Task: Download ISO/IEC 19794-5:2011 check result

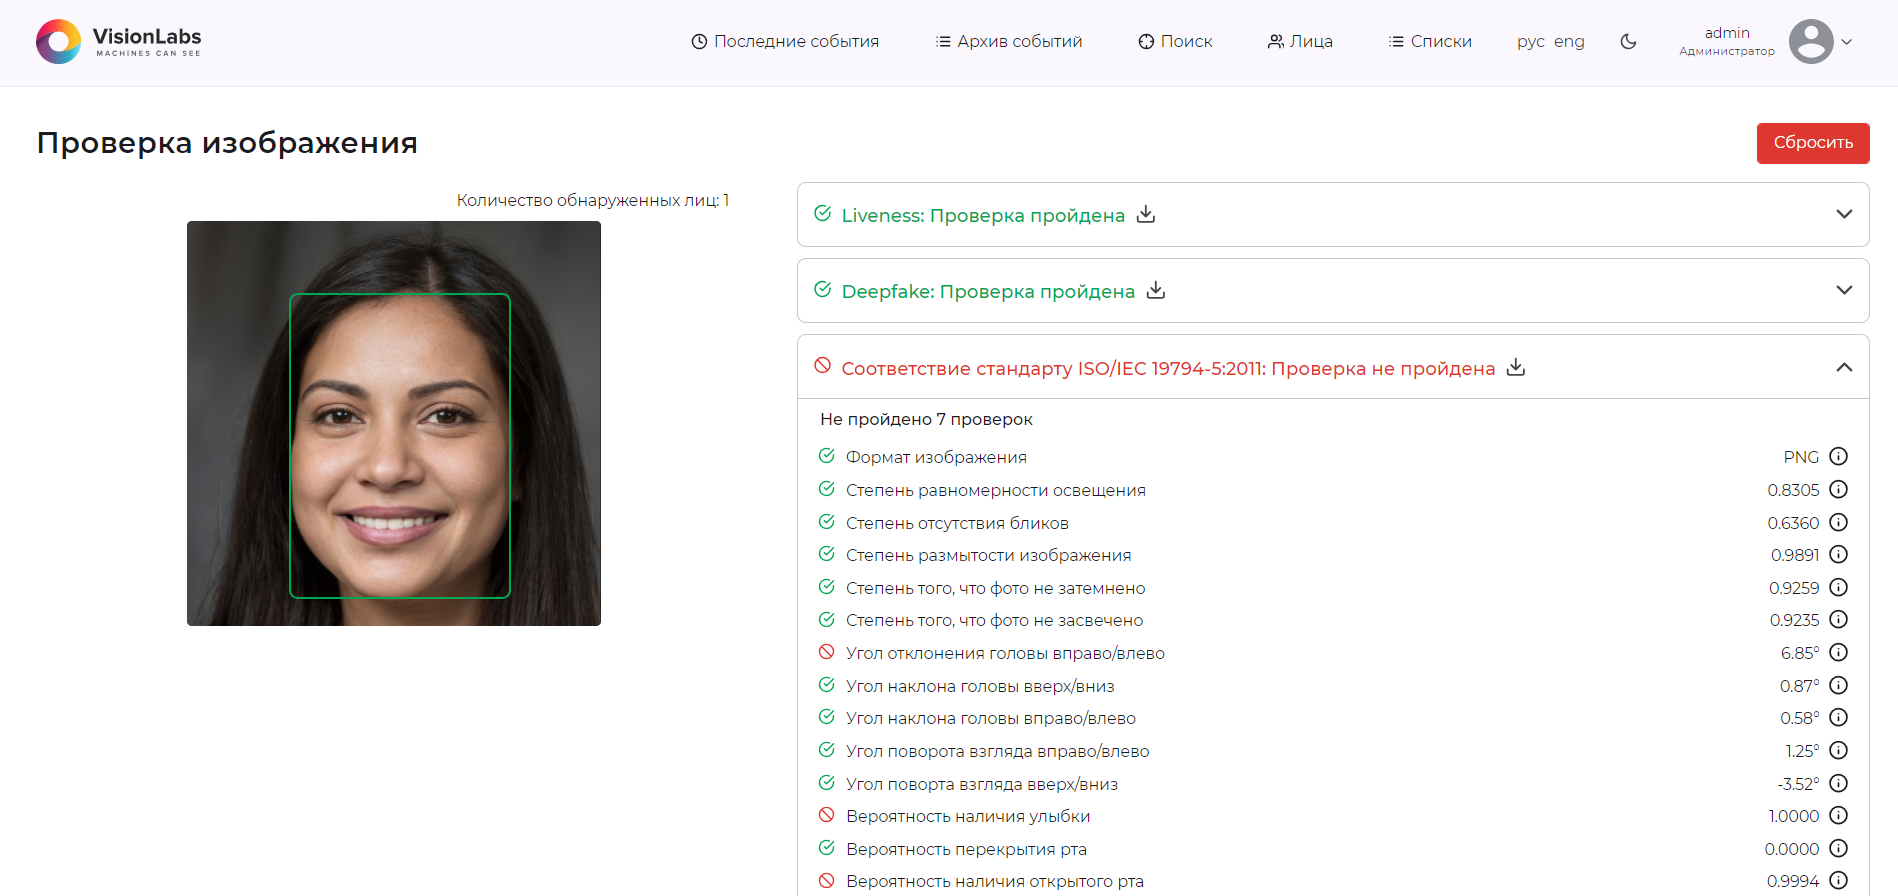Action: pyautogui.click(x=1516, y=367)
